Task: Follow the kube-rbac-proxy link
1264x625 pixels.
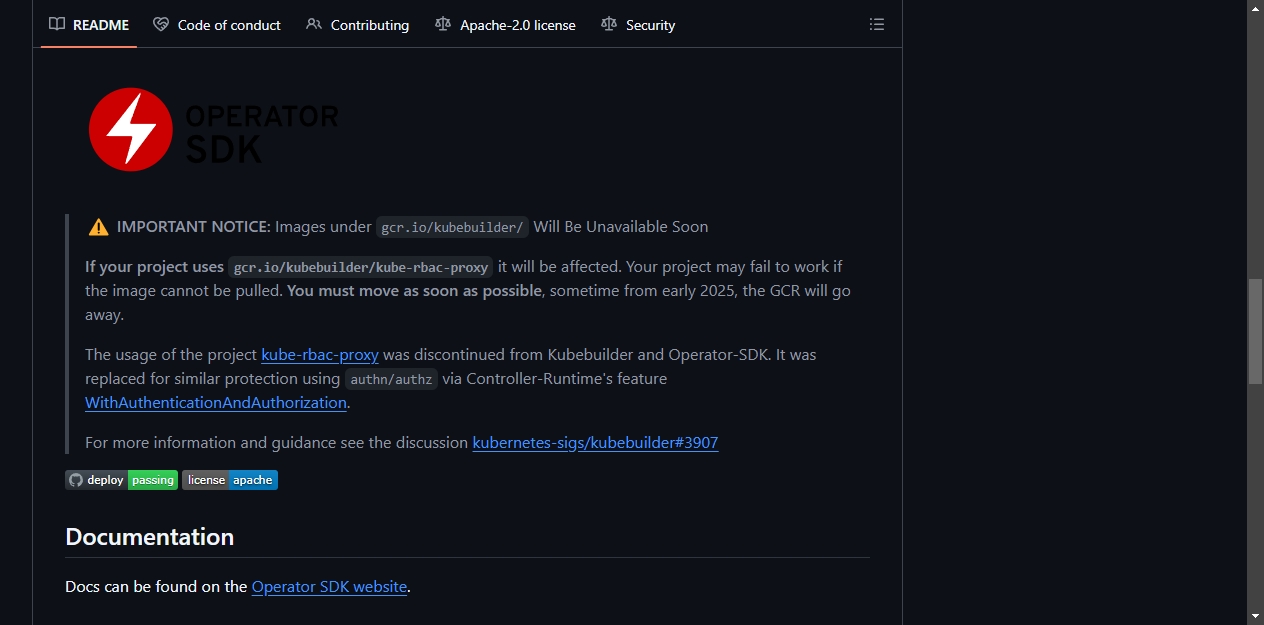Action: (x=320, y=354)
